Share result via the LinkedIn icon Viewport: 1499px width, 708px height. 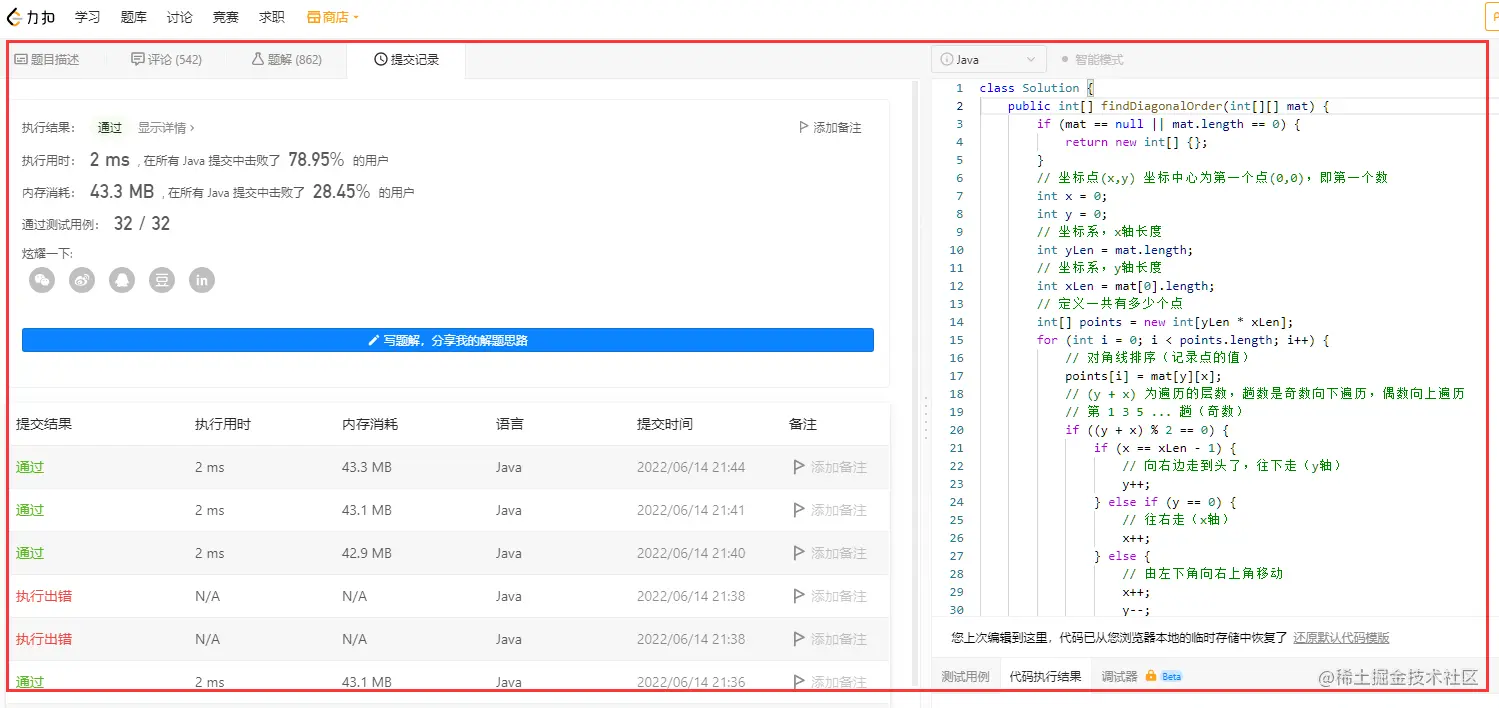pos(202,280)
